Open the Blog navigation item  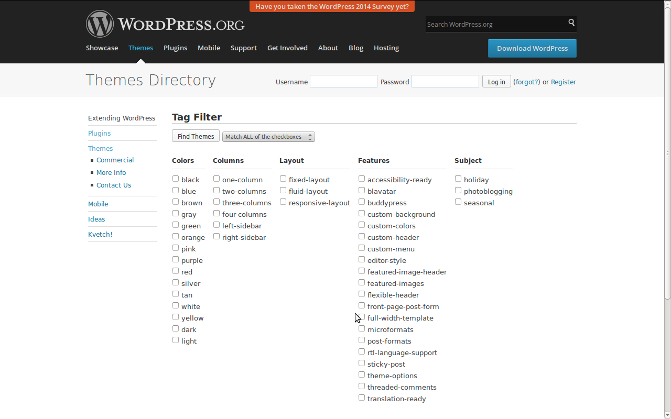click(356, 48)
